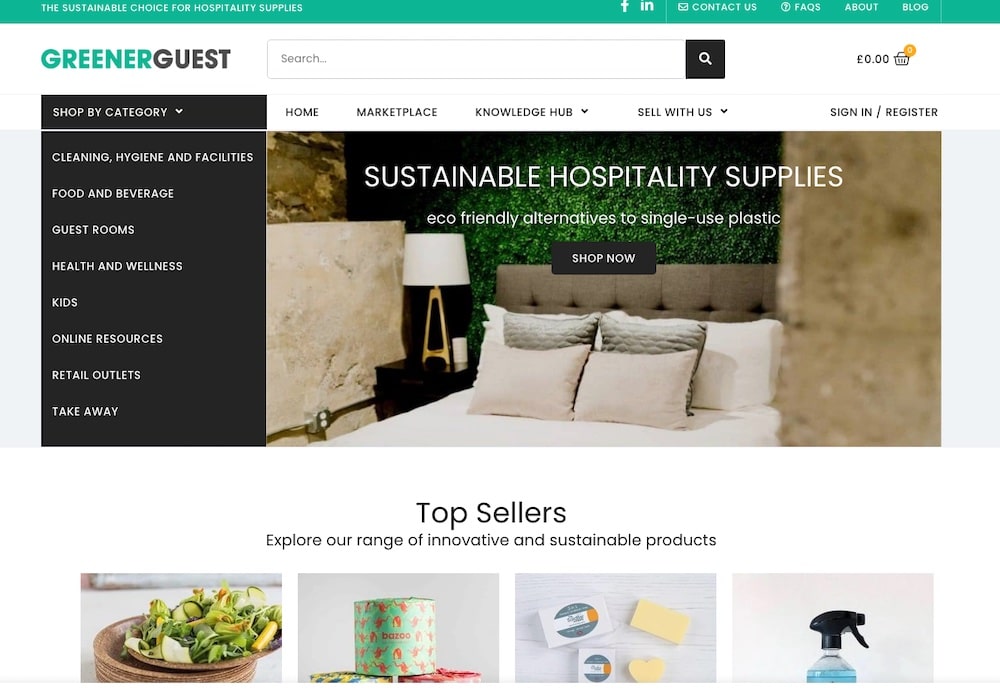
Task: Open Sign In / Register link
Action: click(x=883, y=112)
